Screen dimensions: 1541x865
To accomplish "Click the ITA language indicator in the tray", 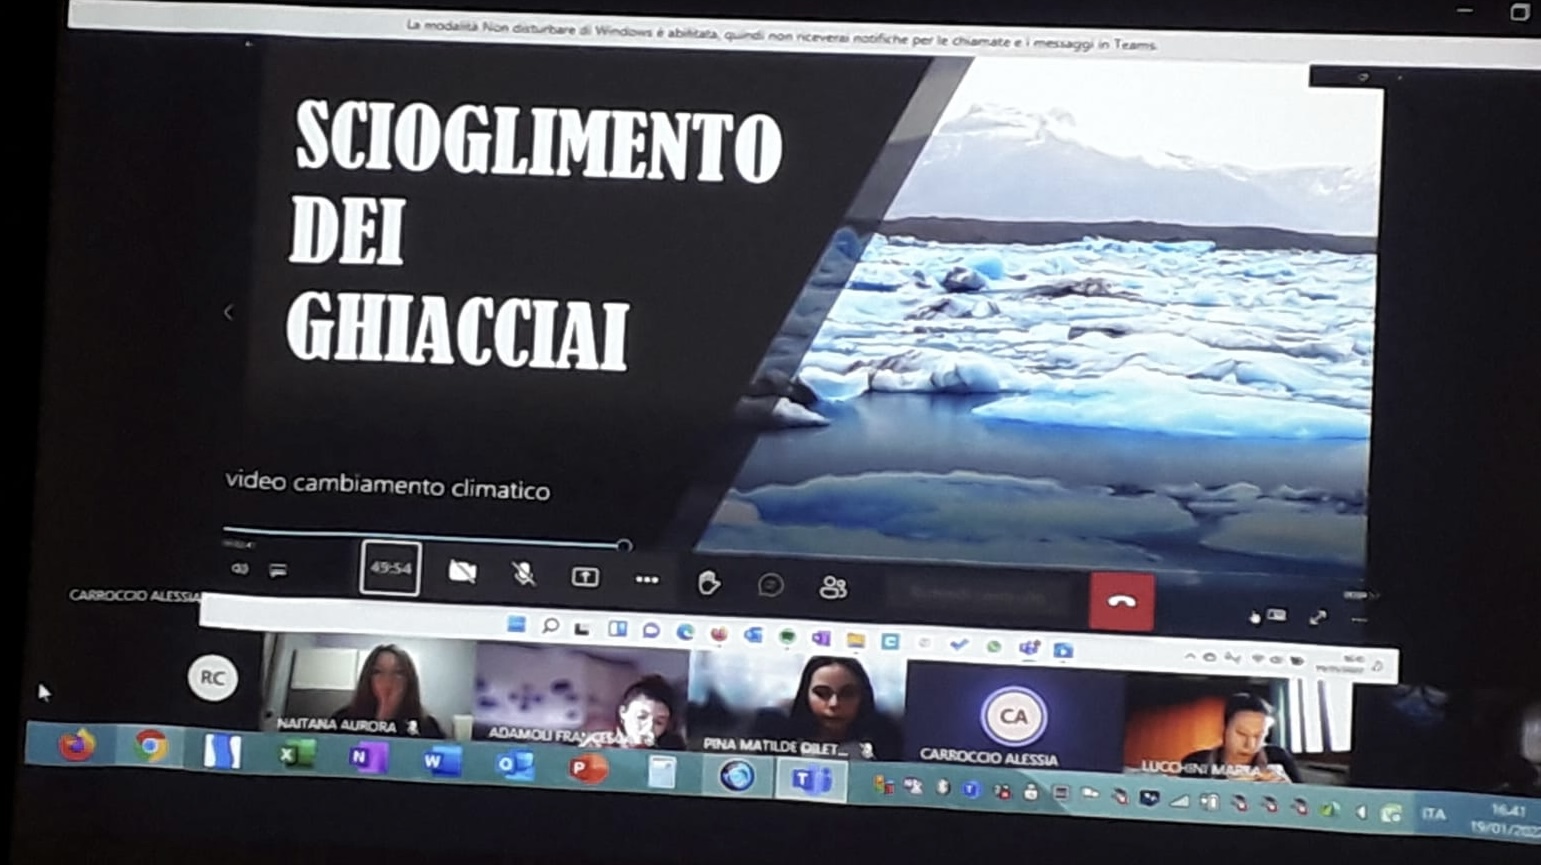I will [1434, 814].
